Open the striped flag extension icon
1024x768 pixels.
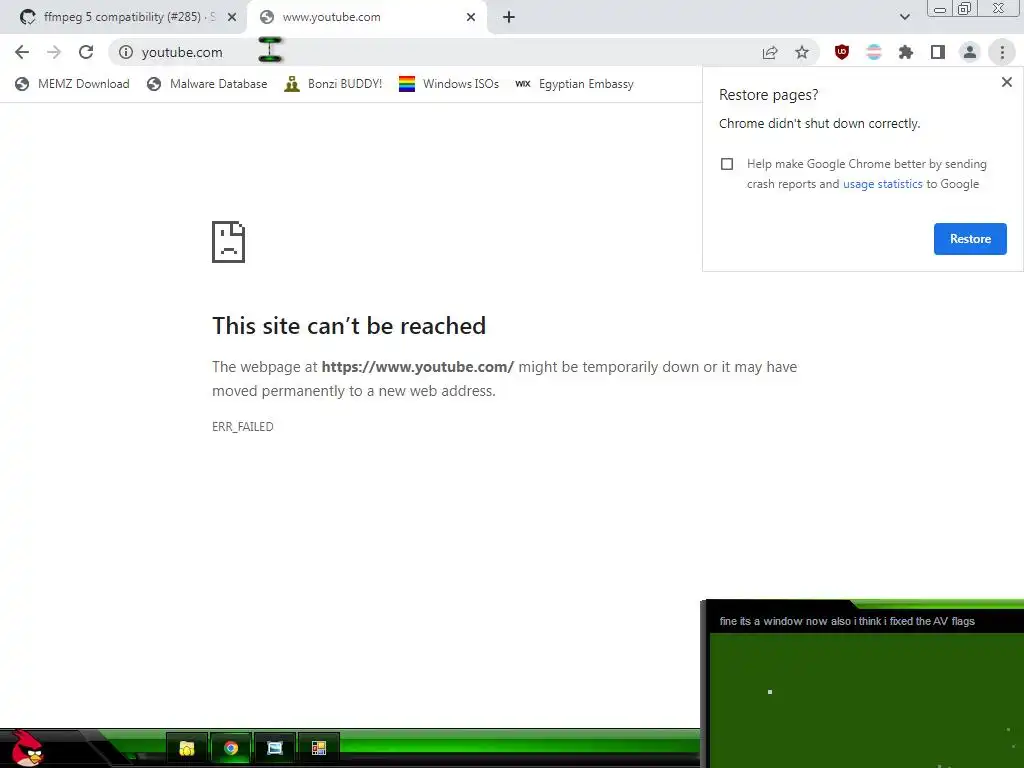[874, 52]
